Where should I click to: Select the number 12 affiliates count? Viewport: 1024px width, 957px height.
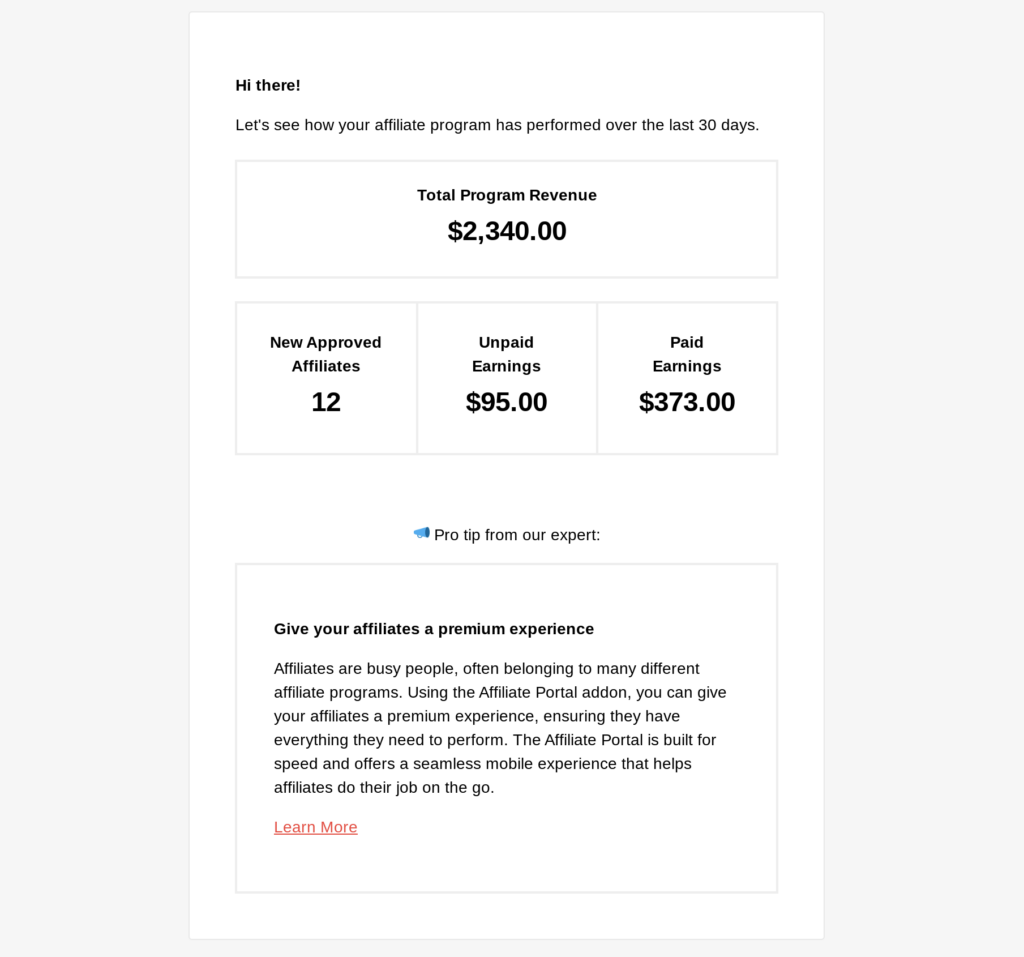[326, 402]
